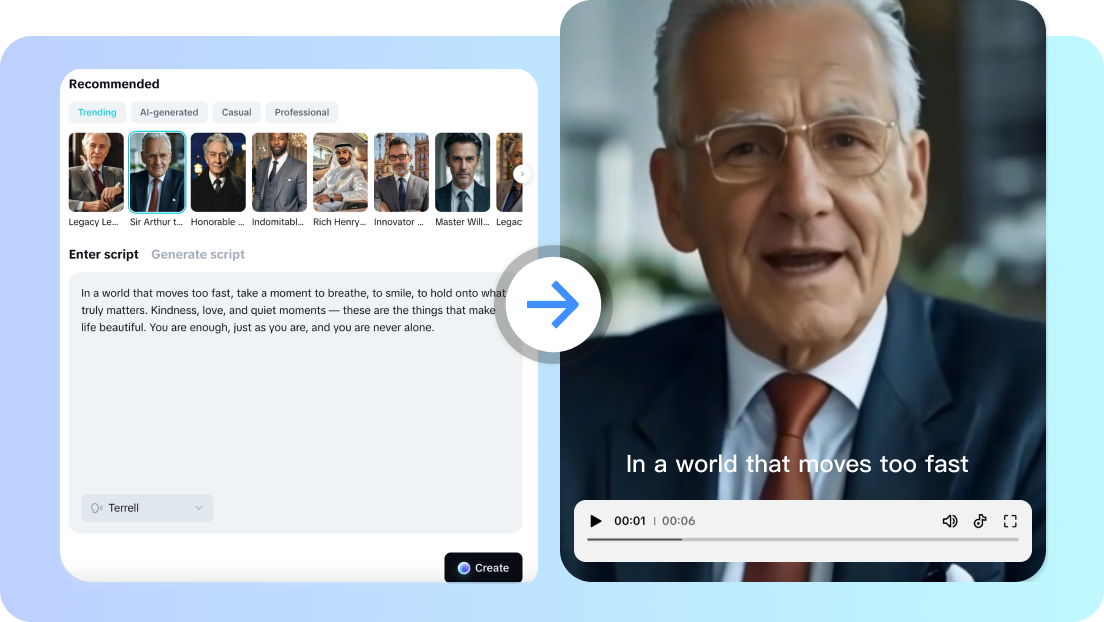Click the video progress bar
The height and width of the screenshot is (622, 1104).
click(x=803, y=540)
